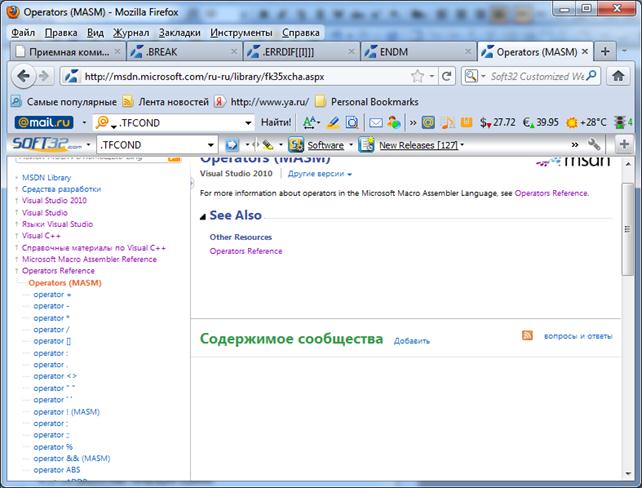This screenshot has width=642, height=488.
Task: Focus the Soft32 Customized Web search field
Action: point(537,76)
